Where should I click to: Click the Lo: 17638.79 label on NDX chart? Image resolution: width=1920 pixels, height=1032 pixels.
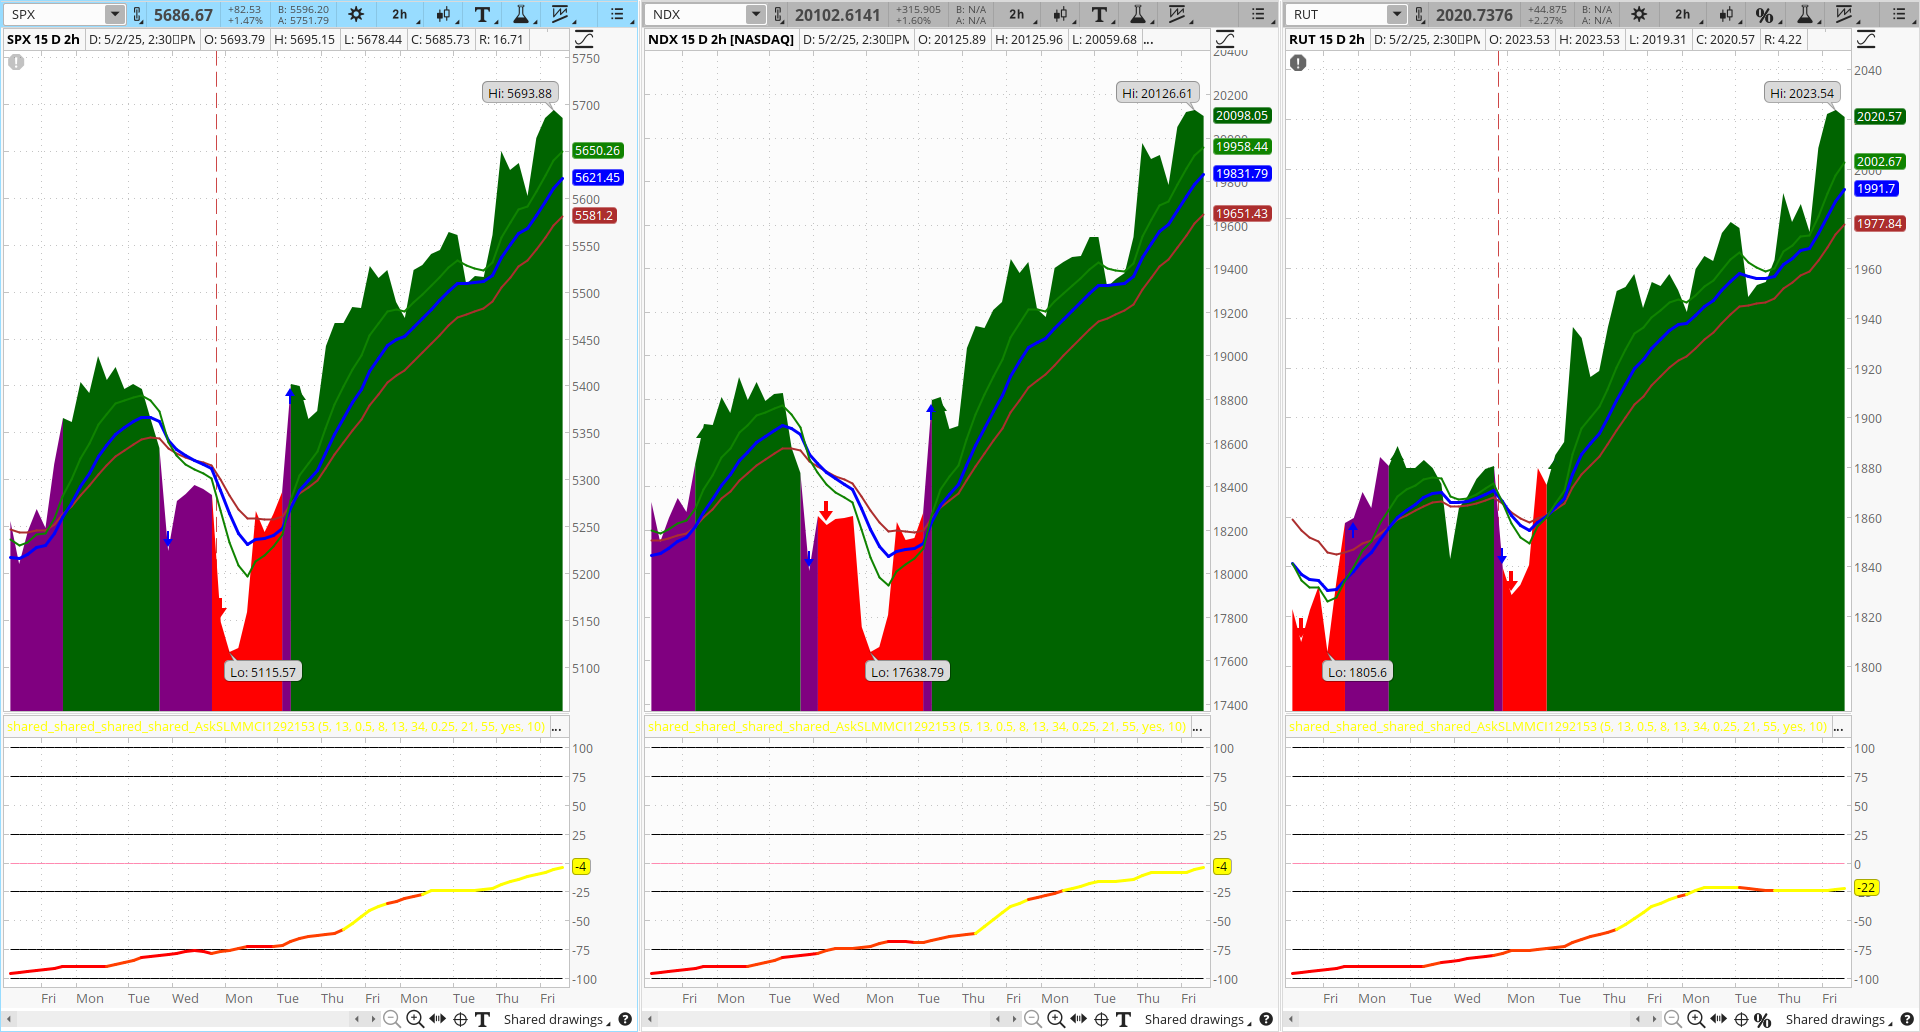(907, 671)
